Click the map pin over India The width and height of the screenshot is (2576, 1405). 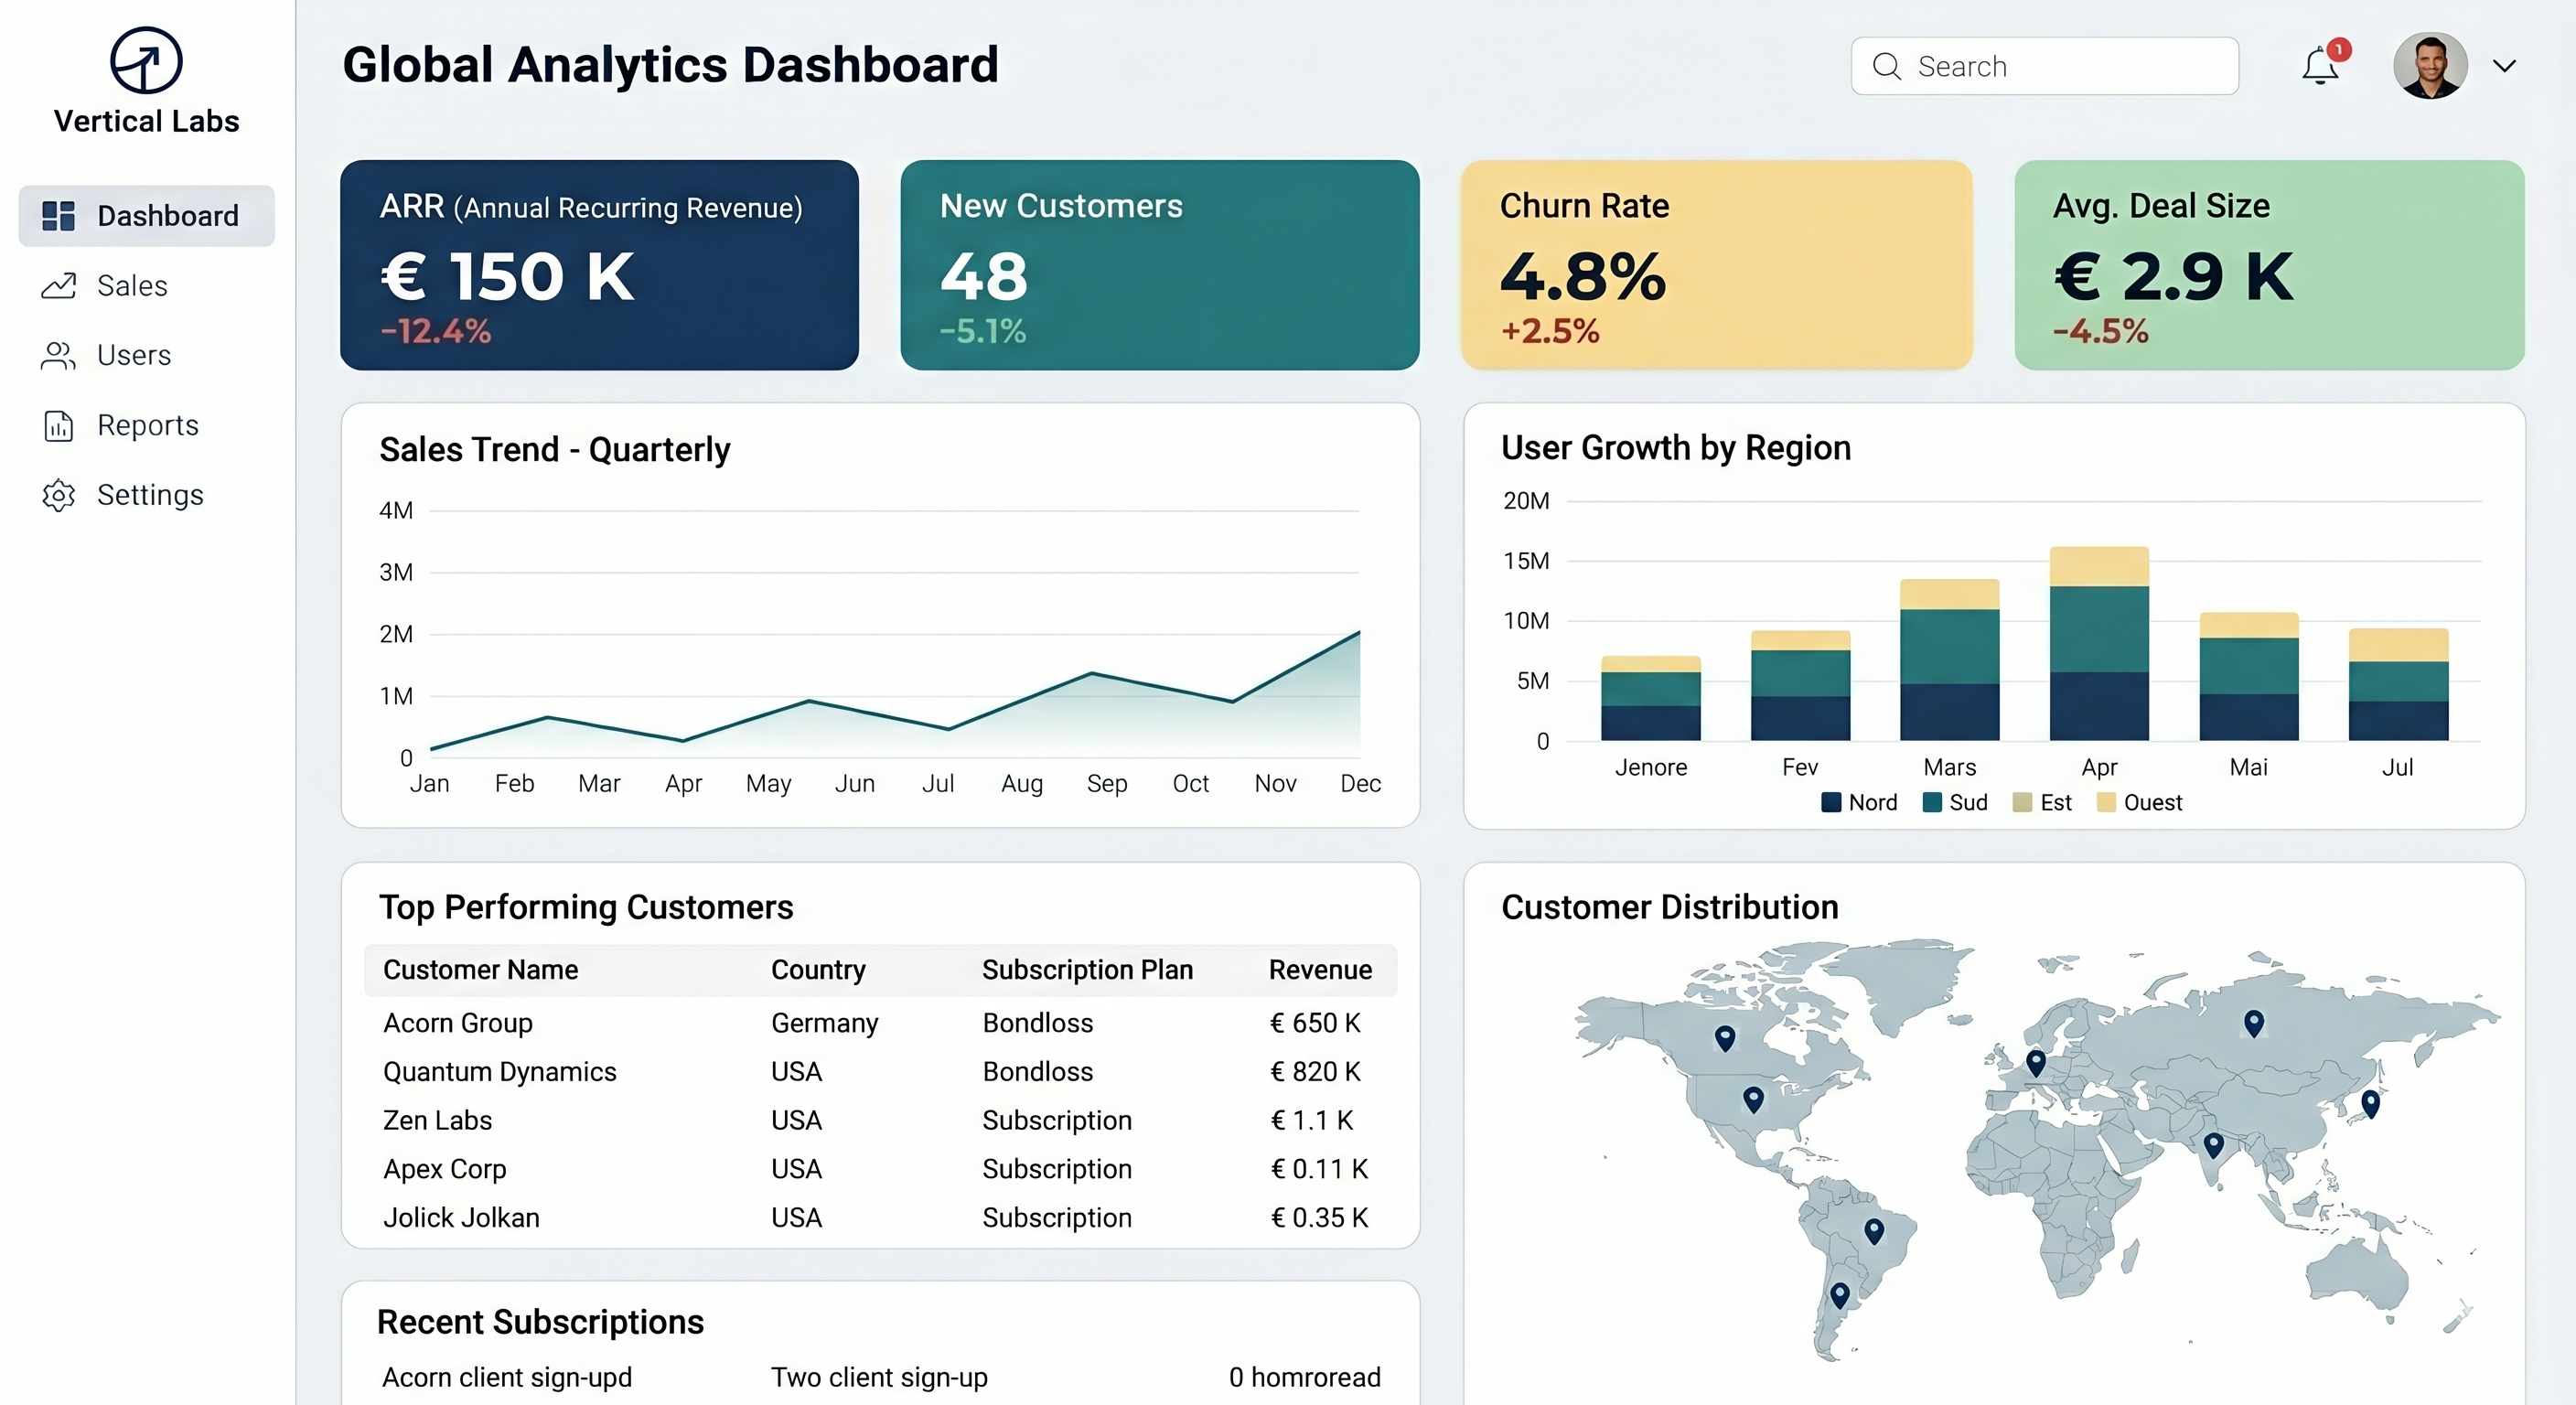(2213, 1143)
